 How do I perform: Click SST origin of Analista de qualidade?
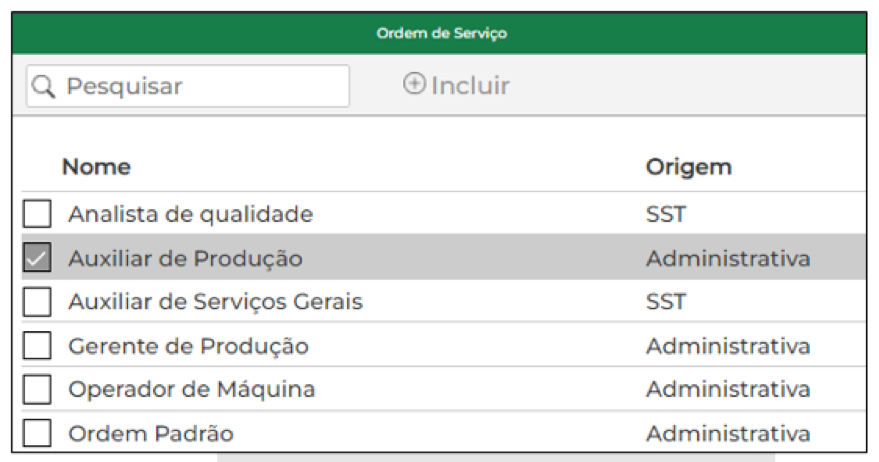666,214
